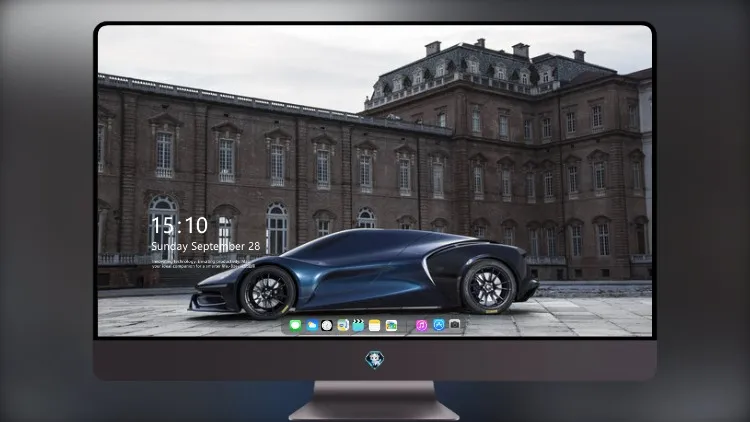Open the teal clapperboard video app
This screenshot has height=422, width=750.
pos(358,326)
